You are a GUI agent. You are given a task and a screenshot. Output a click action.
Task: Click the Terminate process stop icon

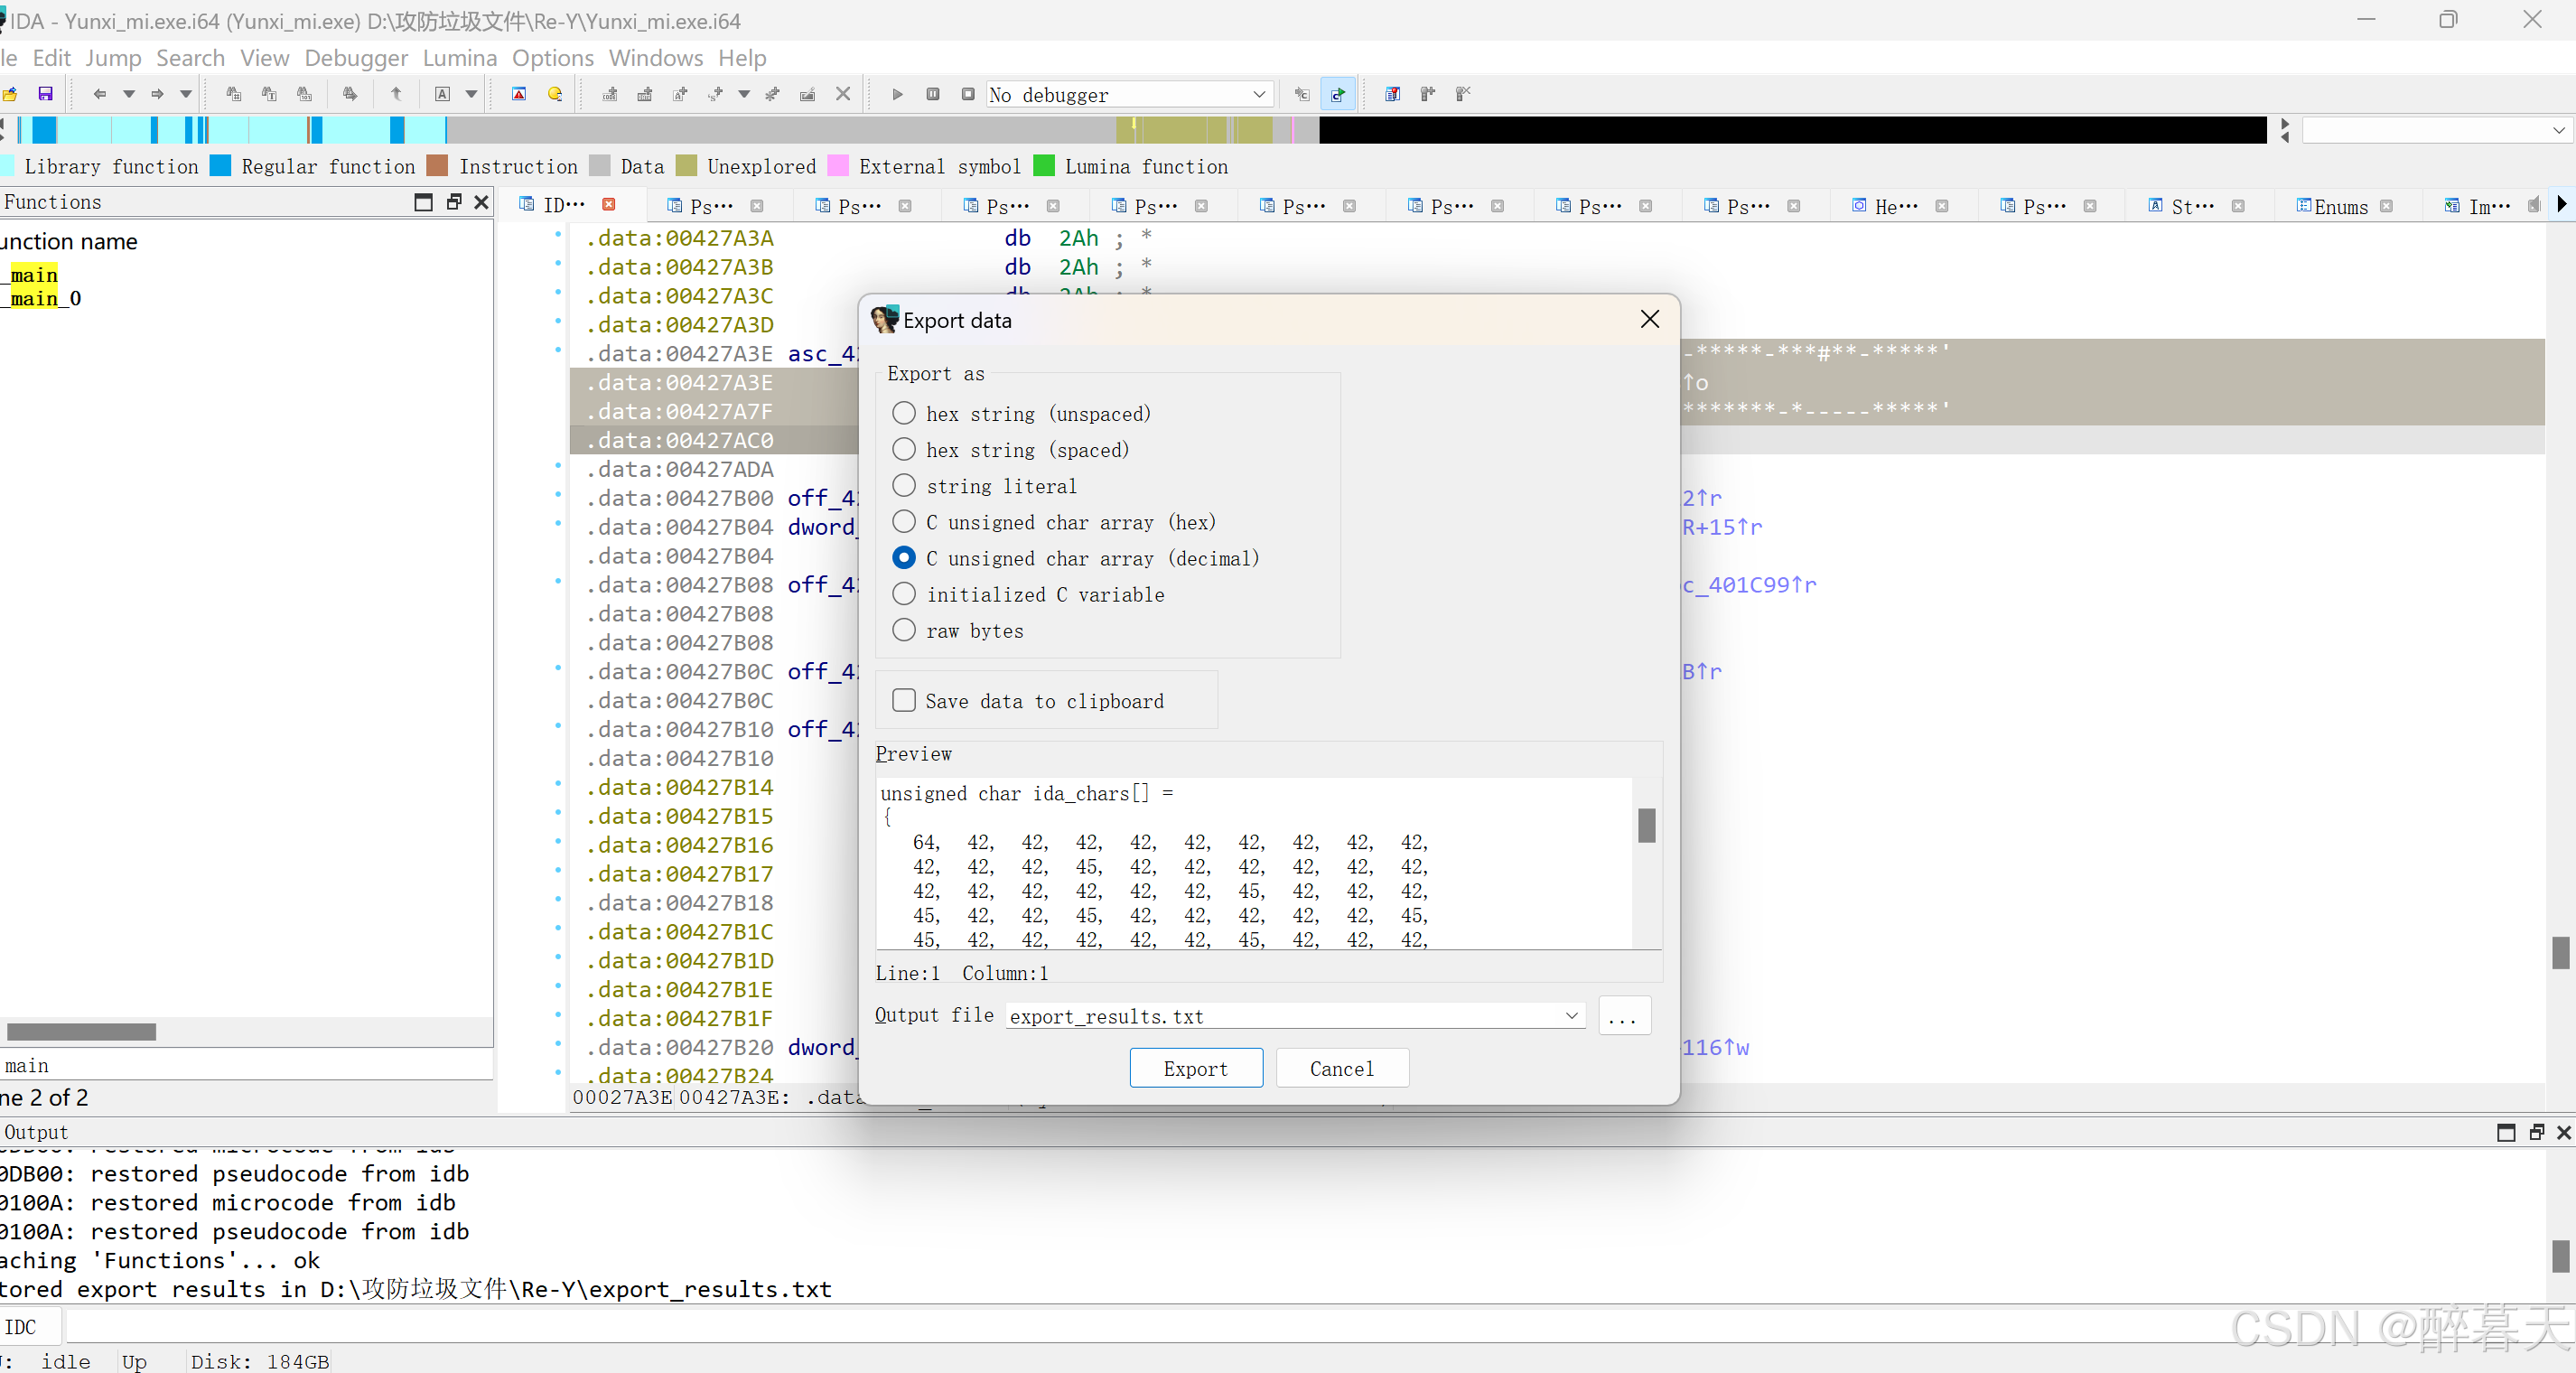tap(967, 94)
